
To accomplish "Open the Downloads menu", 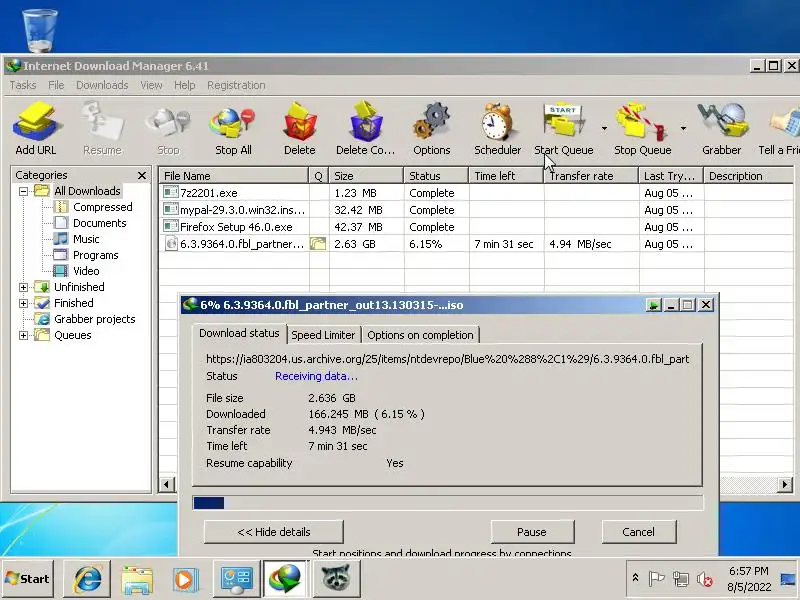I will [102, 85].
